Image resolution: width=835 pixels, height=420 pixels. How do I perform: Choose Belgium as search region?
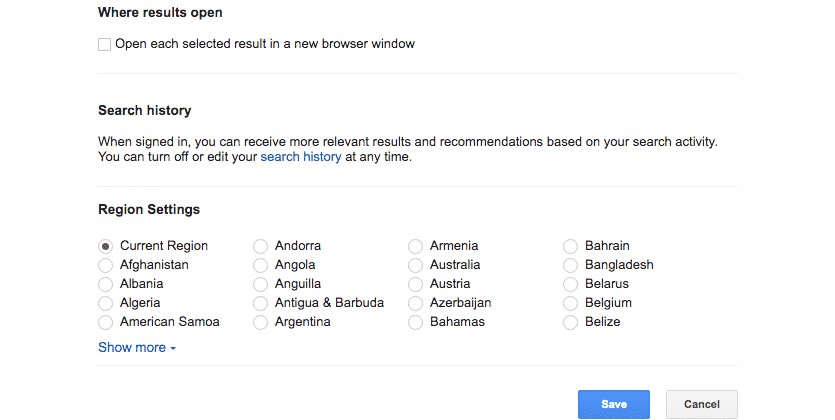(570, 303)
